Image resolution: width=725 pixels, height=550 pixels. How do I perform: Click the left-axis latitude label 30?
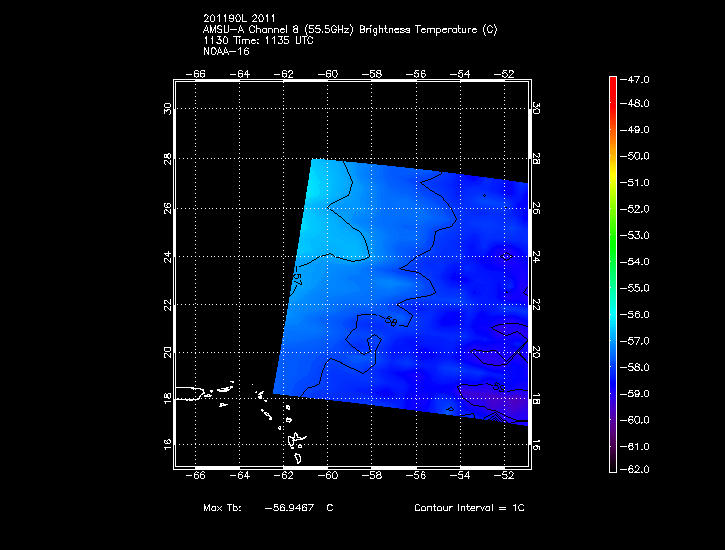[167, 109]
